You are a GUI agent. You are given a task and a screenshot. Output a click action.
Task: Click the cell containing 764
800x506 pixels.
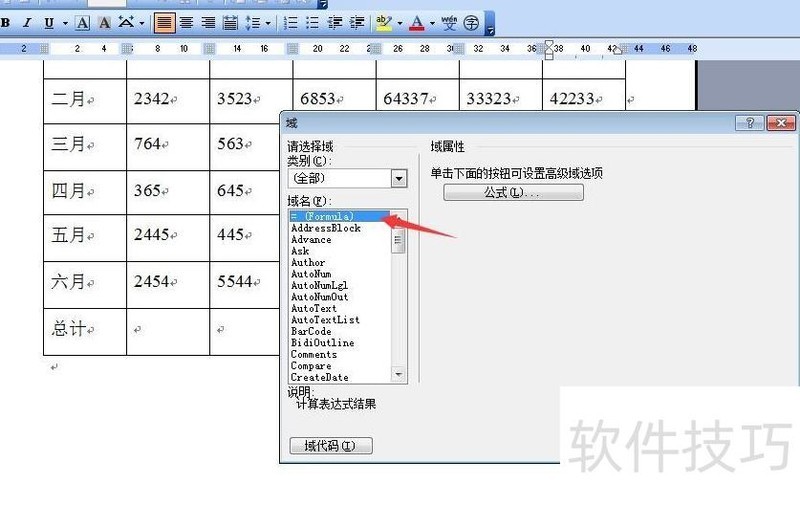coord(168,147)
